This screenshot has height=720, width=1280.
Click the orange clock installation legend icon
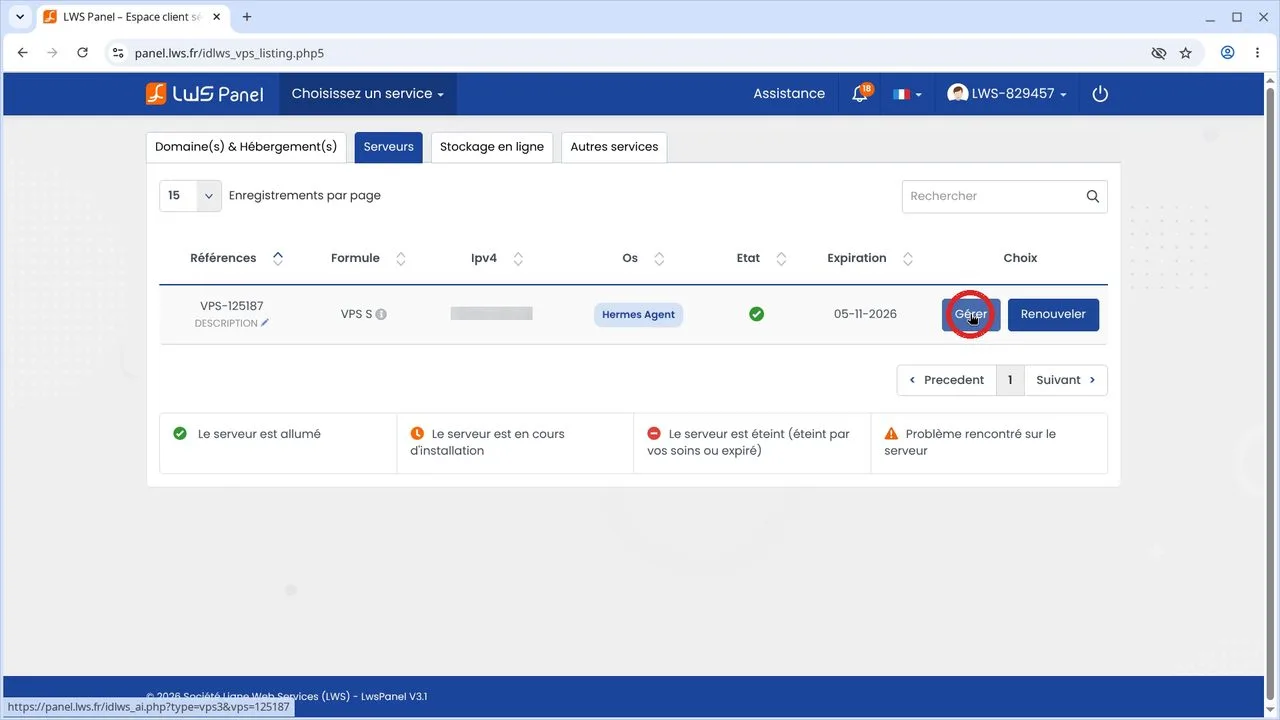(417, 434)
